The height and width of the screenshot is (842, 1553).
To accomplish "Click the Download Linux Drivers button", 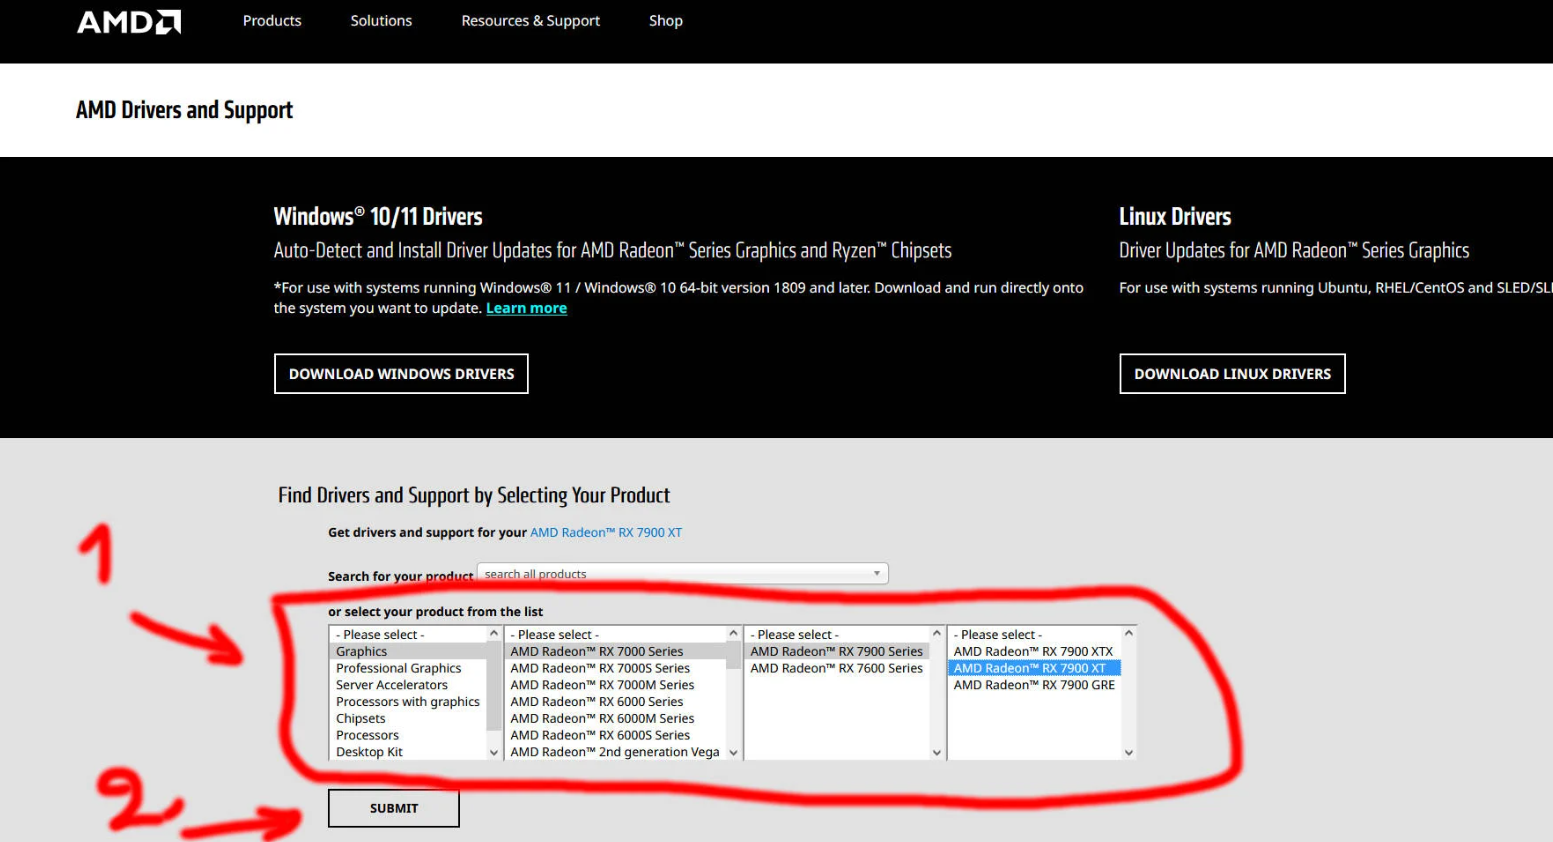I will [1232, 374].
